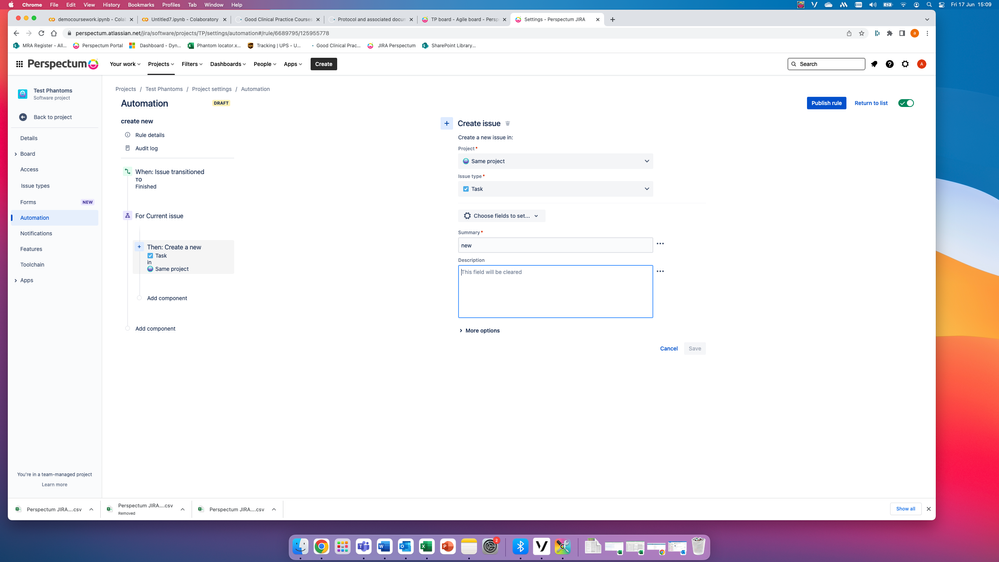Switch to the Untitled7.ipynb Colaboratory tab

[x=183, y=19]
